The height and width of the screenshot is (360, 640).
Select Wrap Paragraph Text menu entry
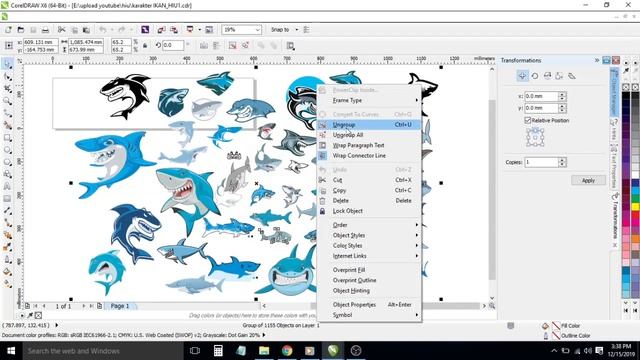coord(369,145)
